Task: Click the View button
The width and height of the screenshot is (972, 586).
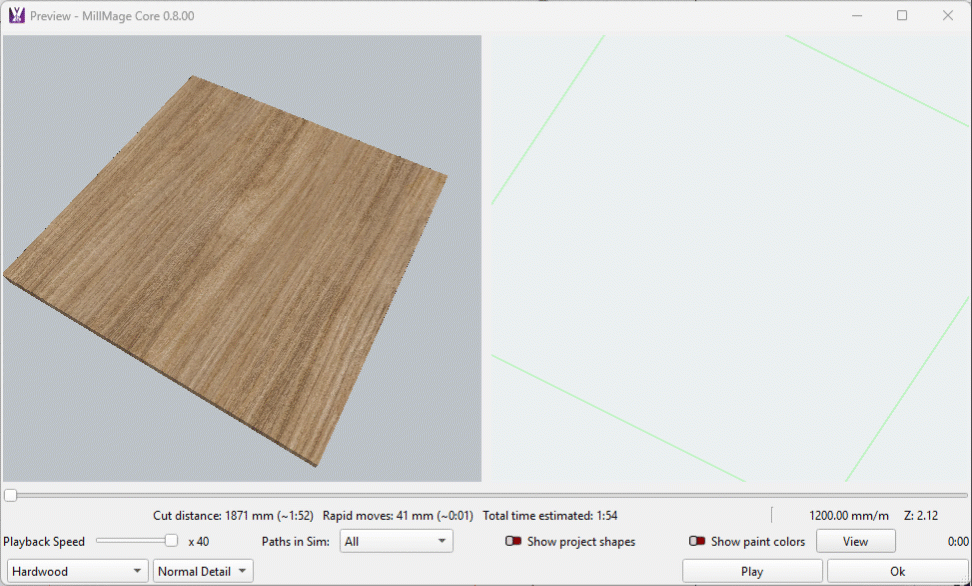Action: pyautogui.click(x=855, y=542)
